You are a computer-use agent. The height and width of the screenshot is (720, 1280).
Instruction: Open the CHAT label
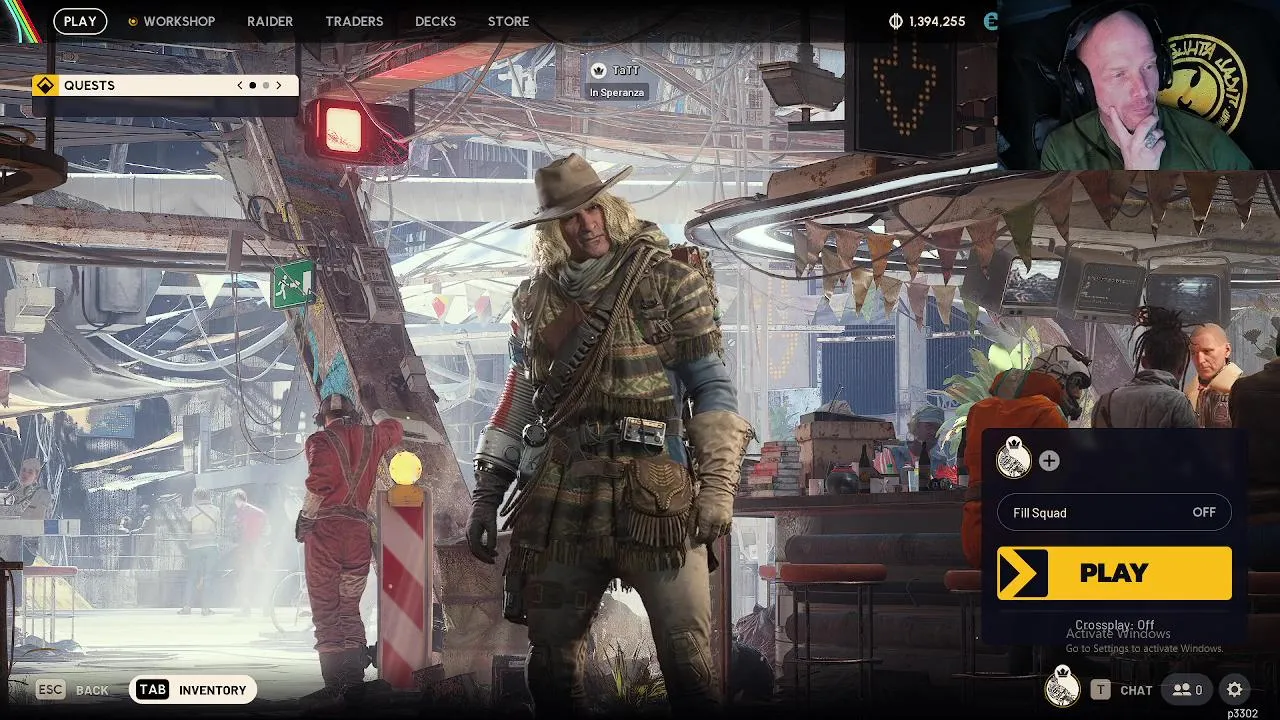pyautogui.click(x=1136, y=690)
